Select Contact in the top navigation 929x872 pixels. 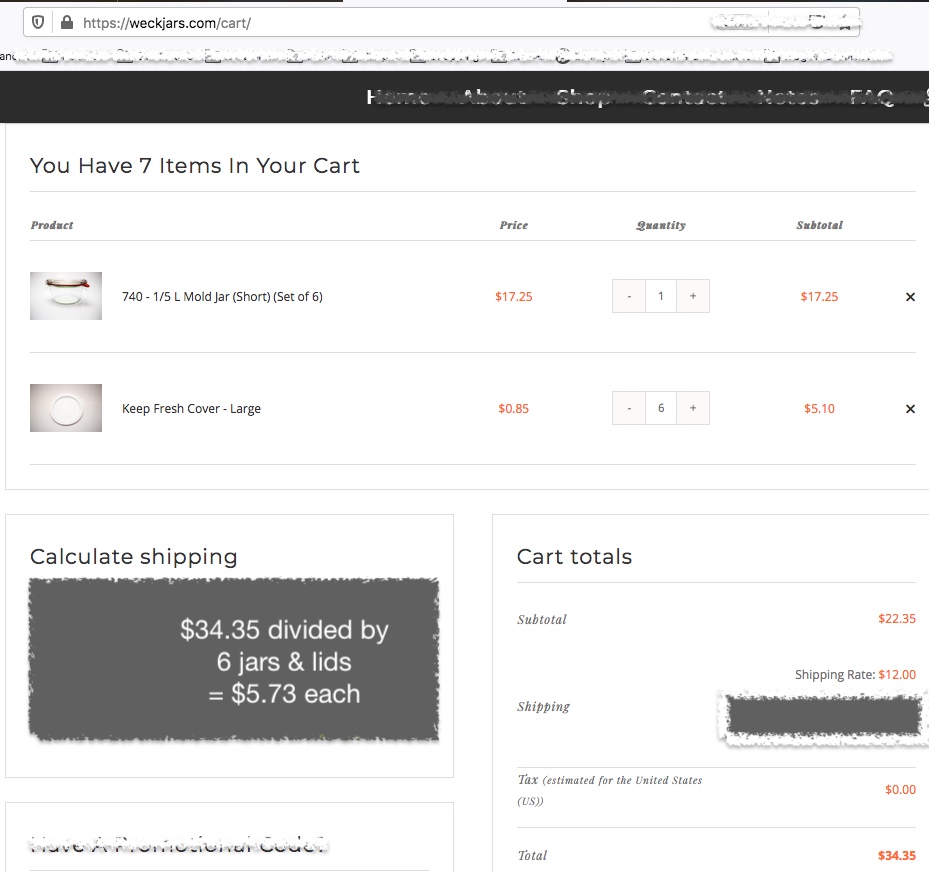(685, 97)
